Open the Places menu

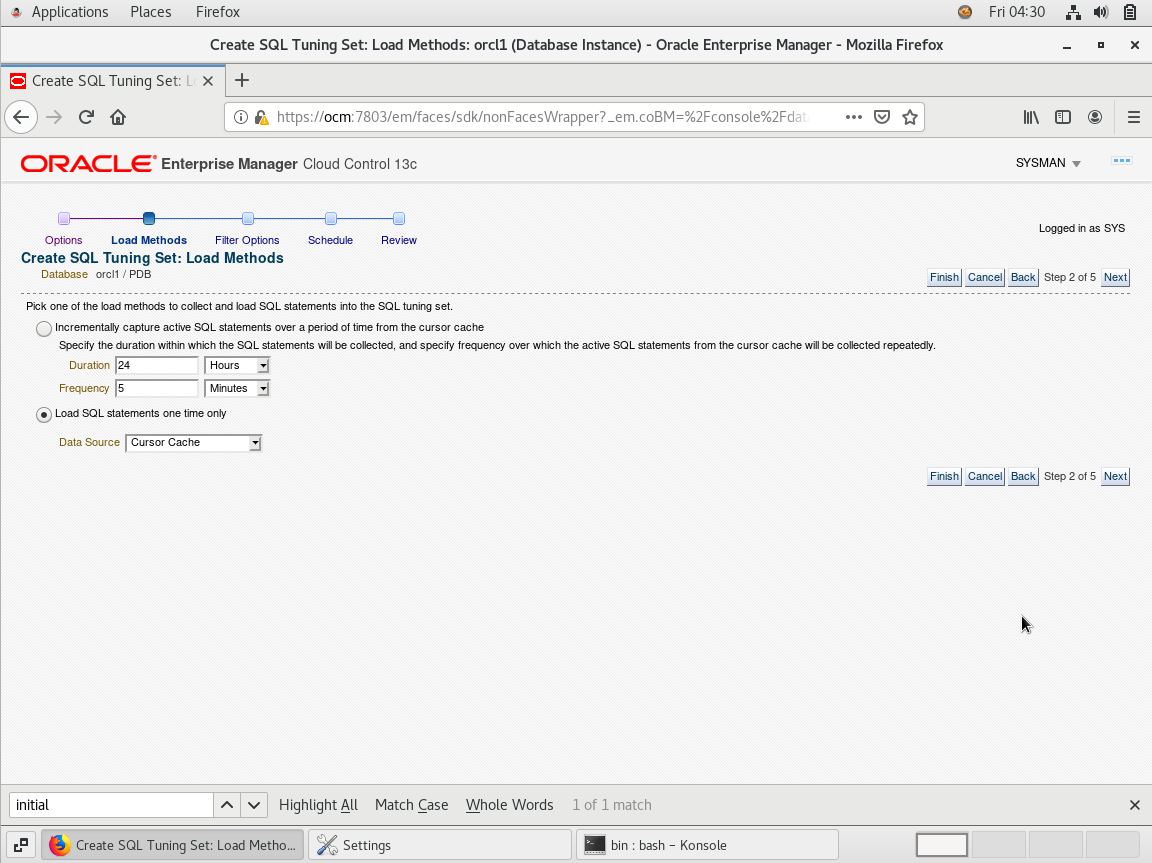pyautogui.click(x=151, y=12)
